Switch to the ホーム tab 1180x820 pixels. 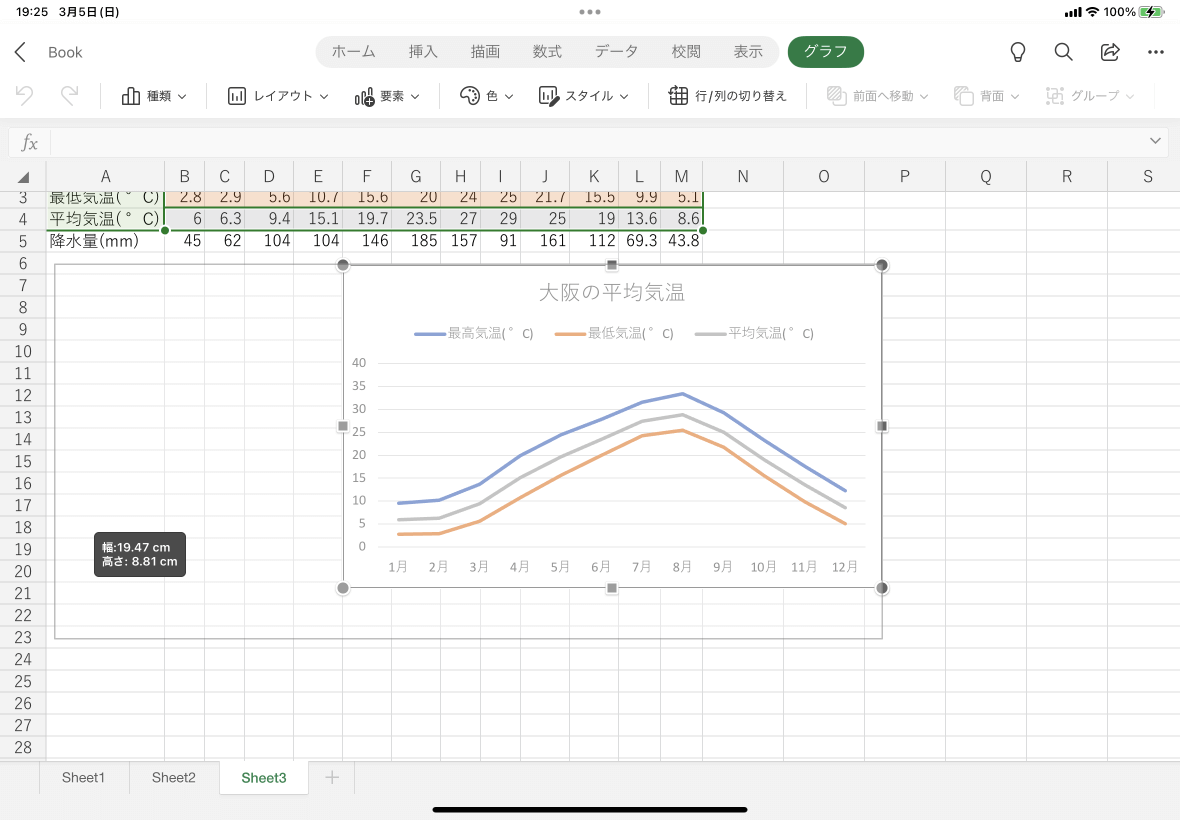pyautogui.click(x=353, y=51)
